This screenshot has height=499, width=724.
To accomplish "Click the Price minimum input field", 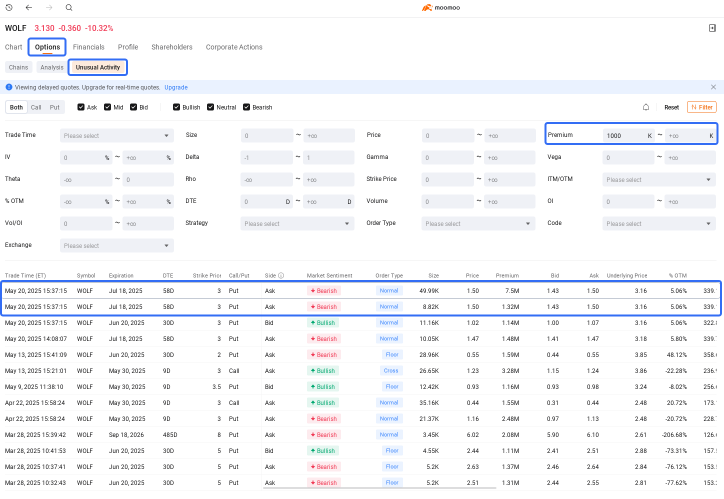I will coord(448,136).
